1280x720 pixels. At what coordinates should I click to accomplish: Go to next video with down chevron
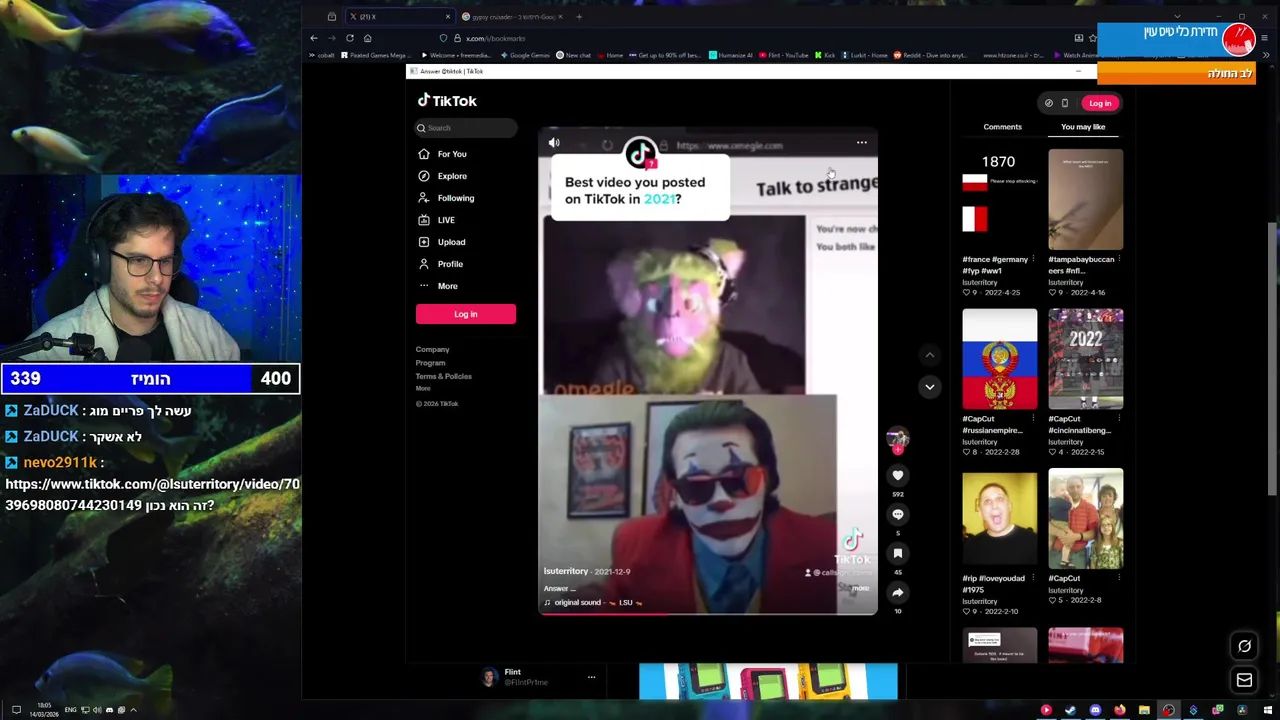tap(929, 387)
